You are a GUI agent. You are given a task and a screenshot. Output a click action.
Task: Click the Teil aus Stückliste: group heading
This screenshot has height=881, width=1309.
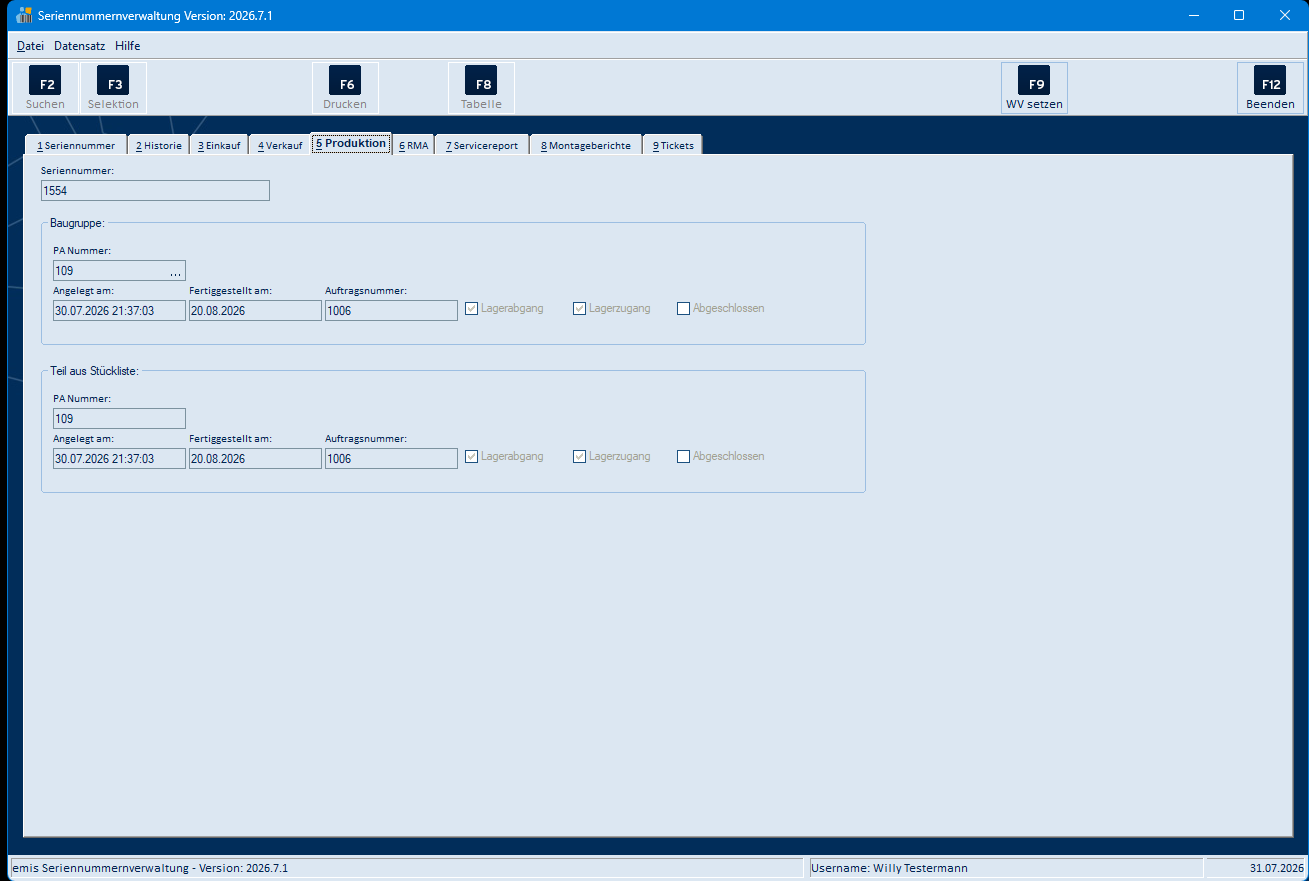[94, 371]
